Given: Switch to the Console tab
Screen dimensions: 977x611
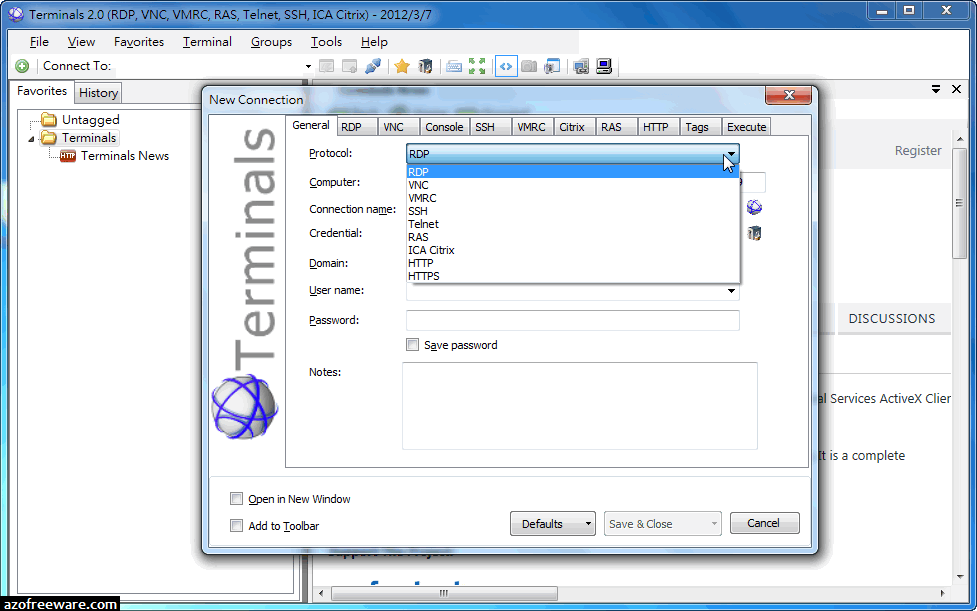Looking at the screenshot, I should click(444, 127).
